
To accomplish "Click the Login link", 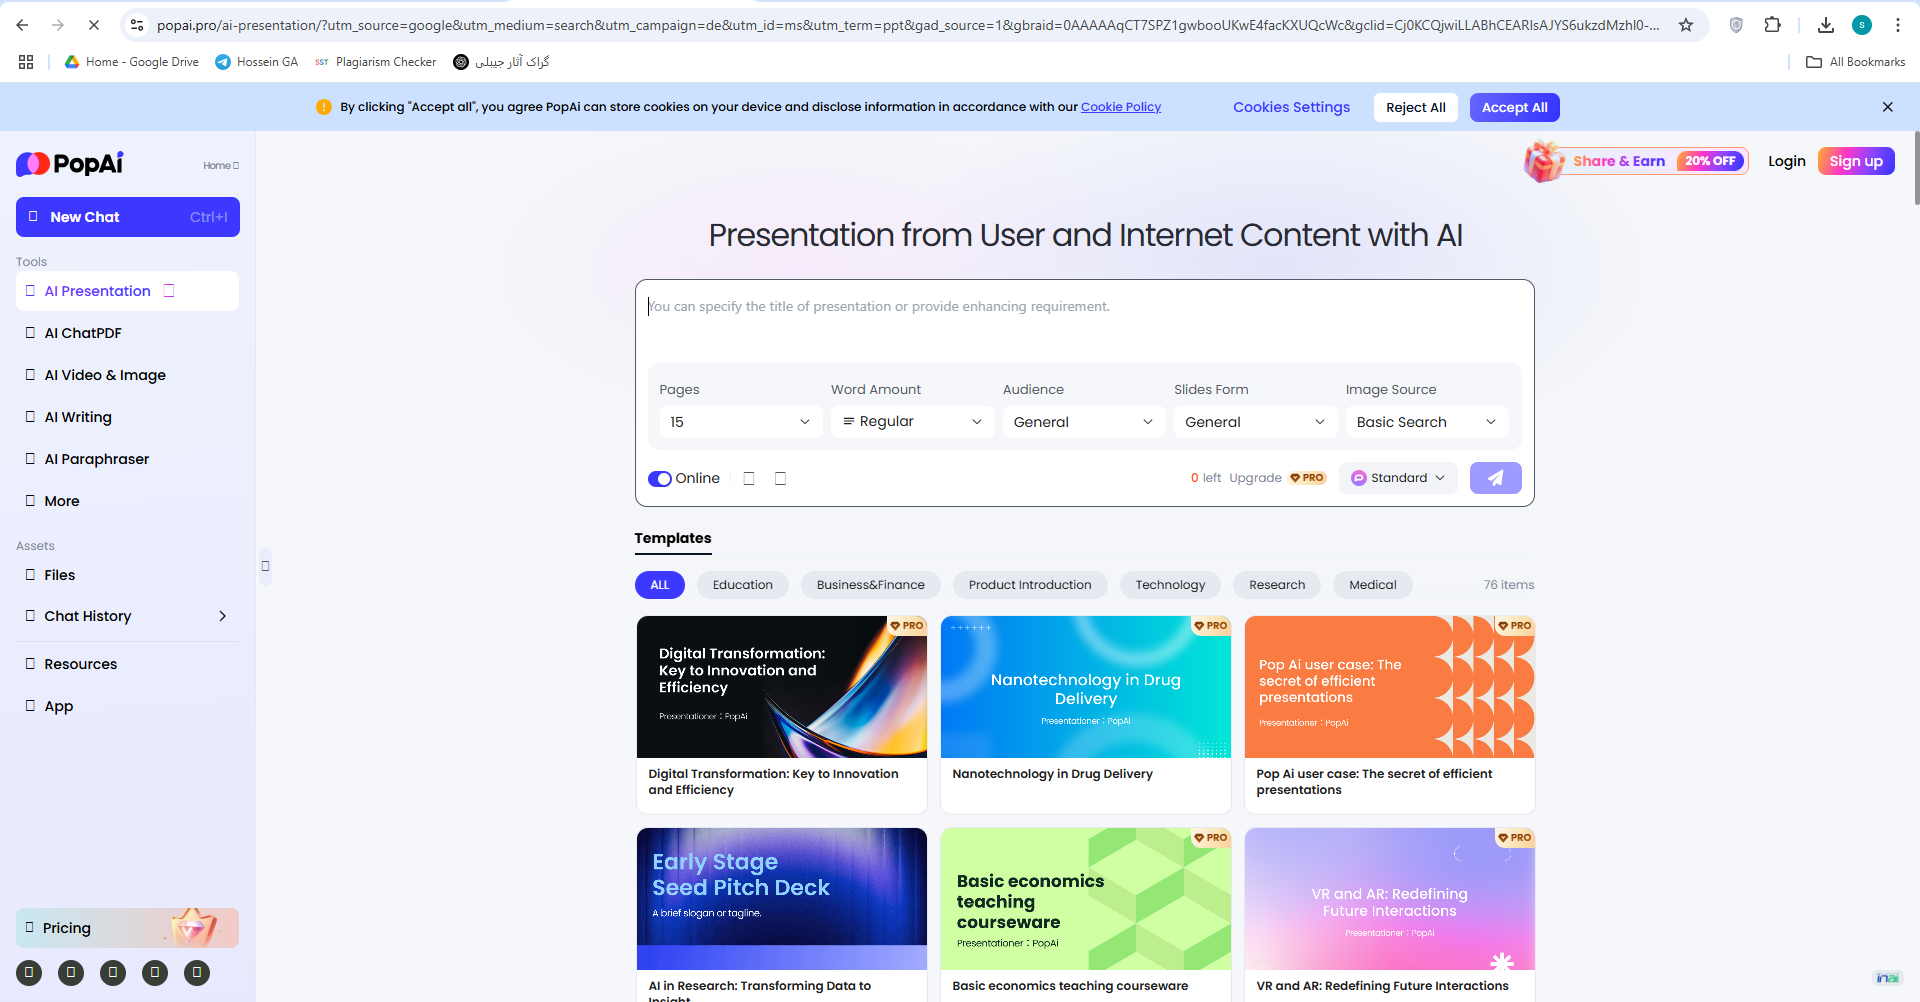I will coord(1786,161).
